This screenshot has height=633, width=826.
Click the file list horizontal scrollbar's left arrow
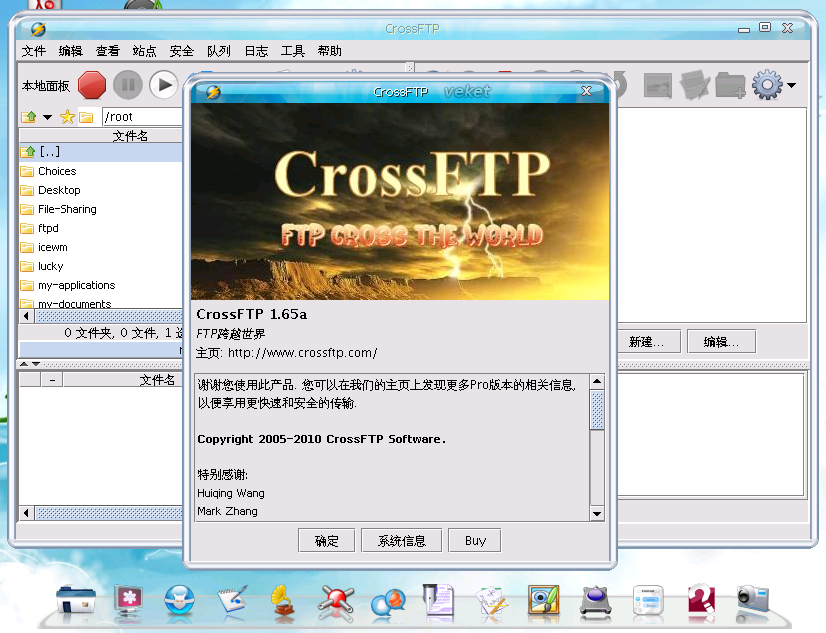click(x=26, y=316)
